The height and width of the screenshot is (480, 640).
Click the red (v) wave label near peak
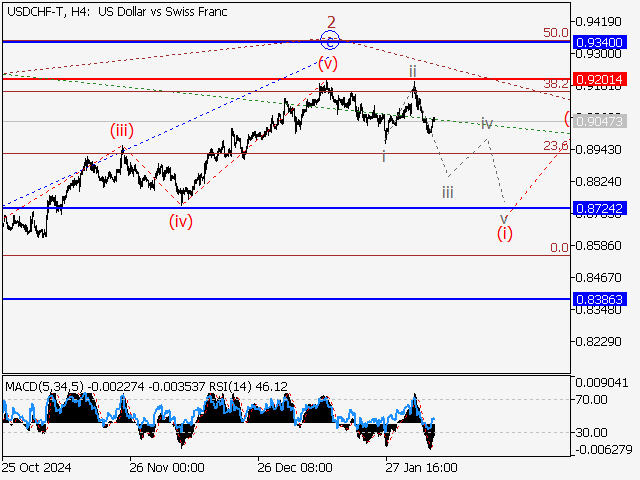(326, 63)
